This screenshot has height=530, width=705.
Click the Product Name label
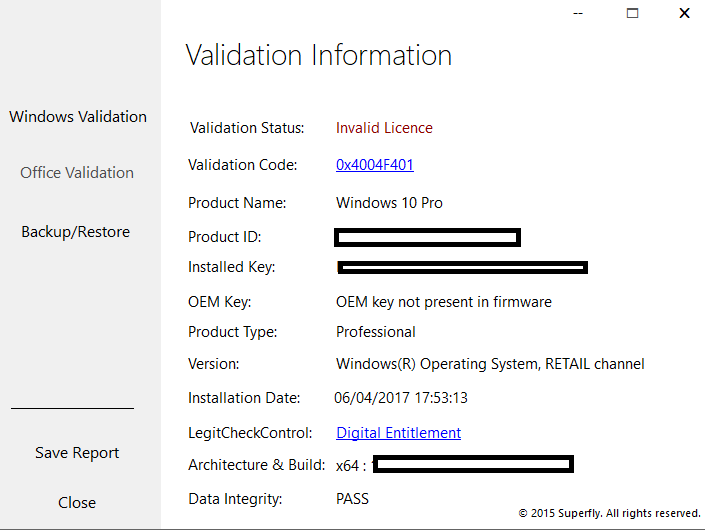pos(237,203)
